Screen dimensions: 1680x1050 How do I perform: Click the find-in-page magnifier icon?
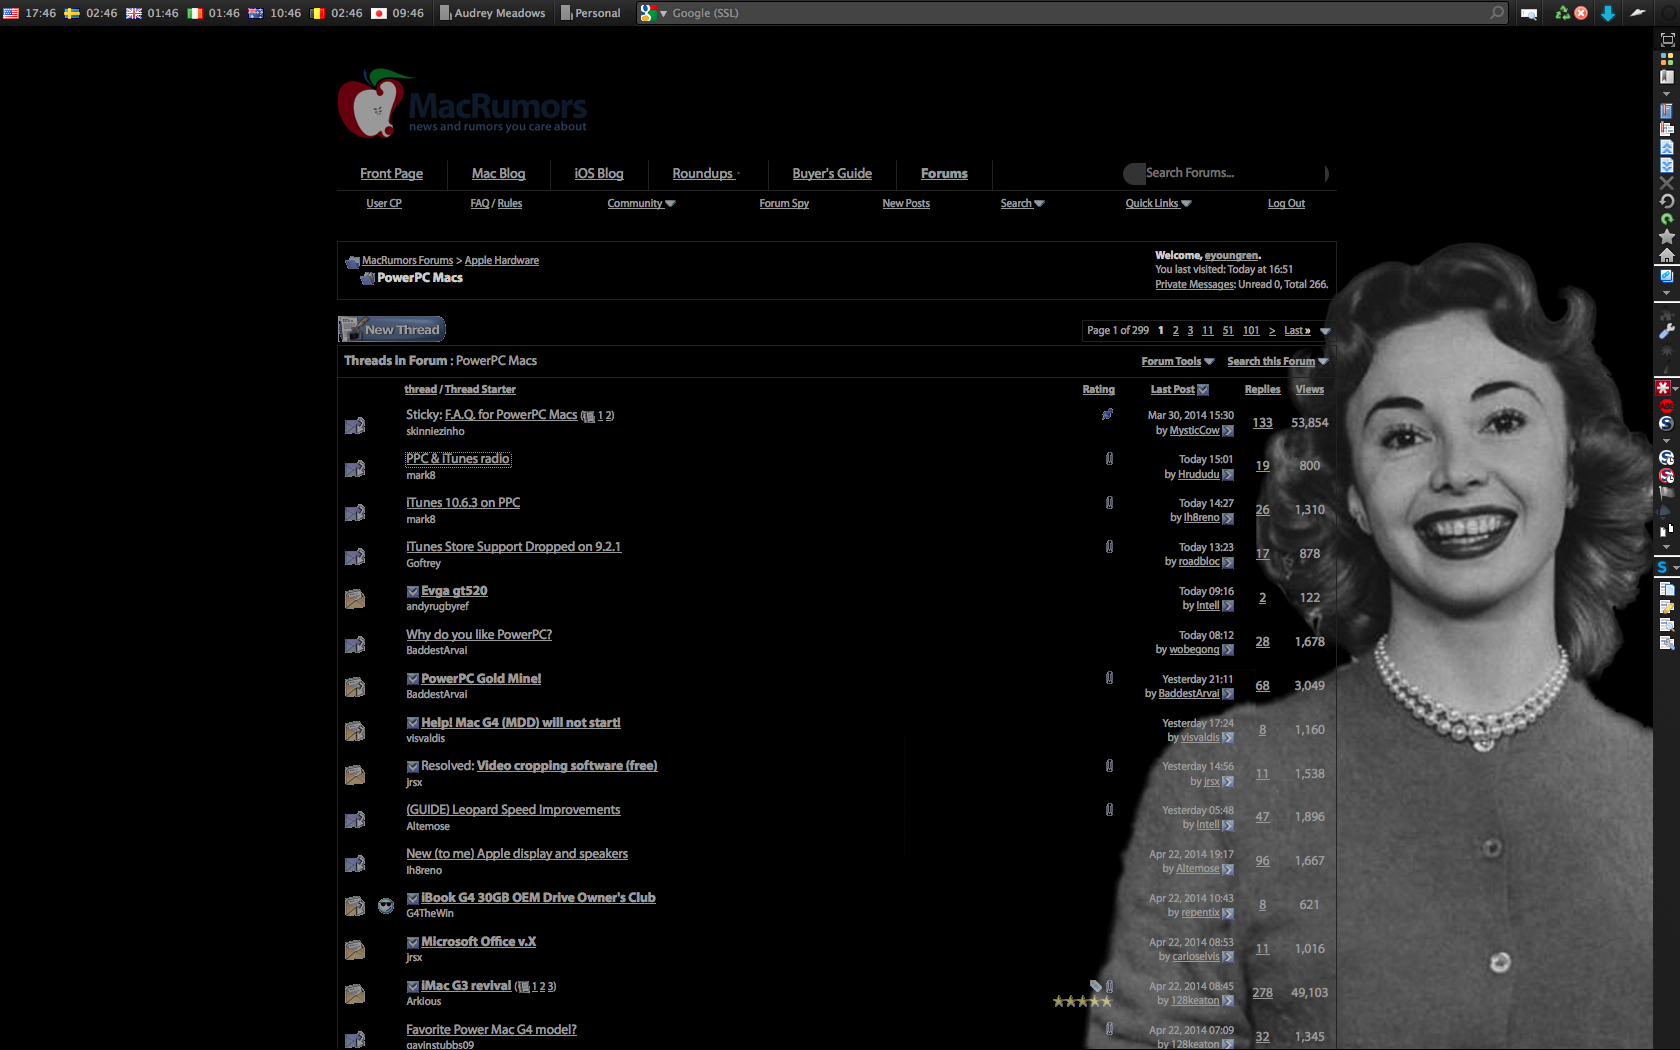click(1529, 13)
